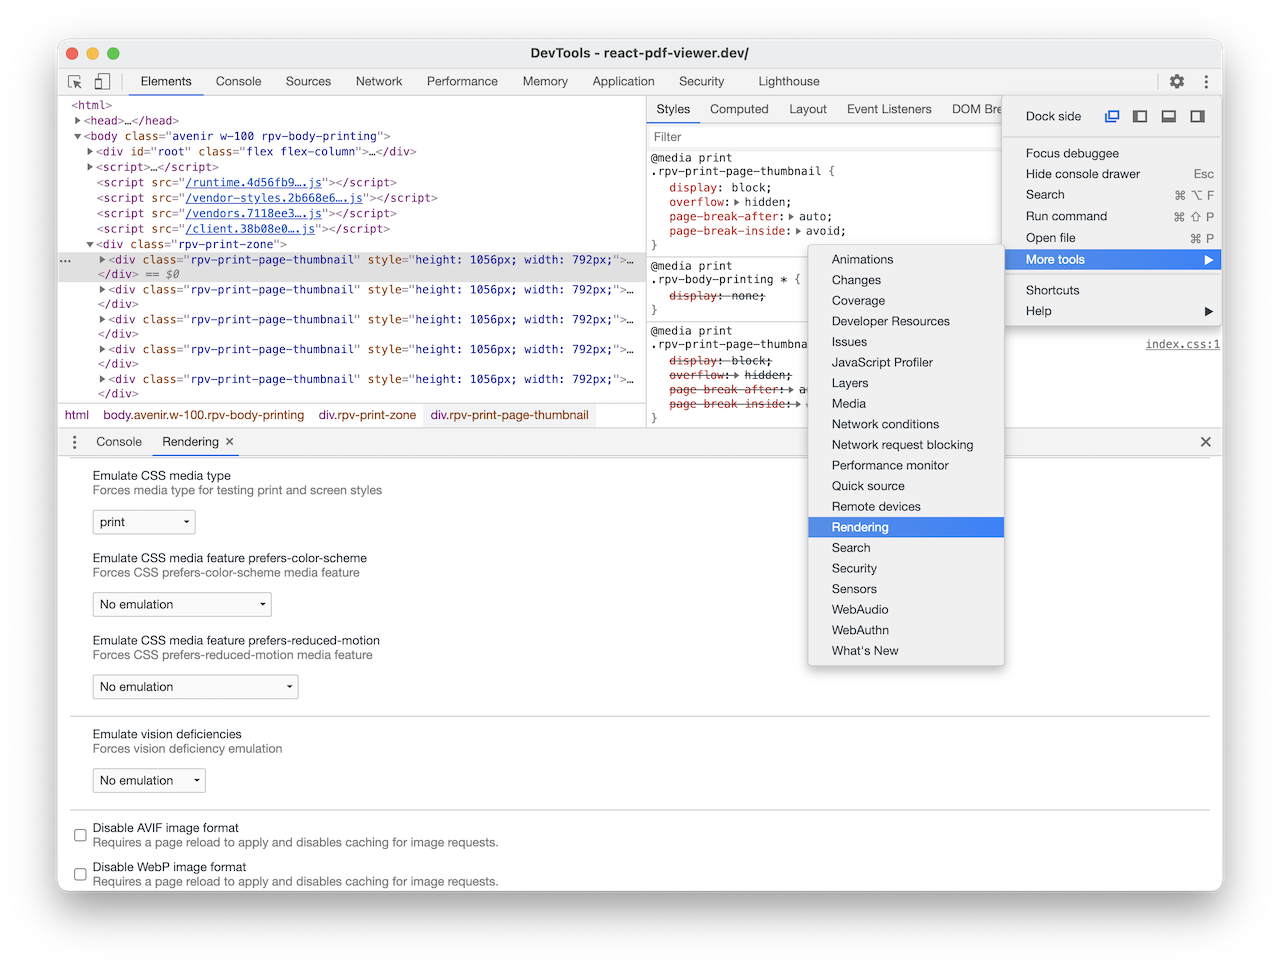Dock DevTools to left icon

coord(1140,116)
